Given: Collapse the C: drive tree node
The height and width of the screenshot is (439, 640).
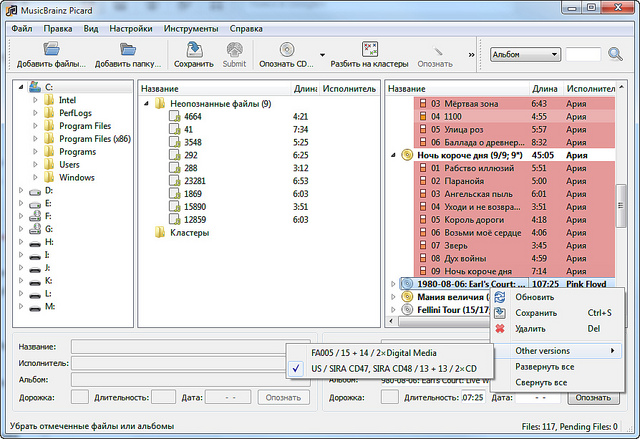Looking at the screenshot, I should [21, 87].
